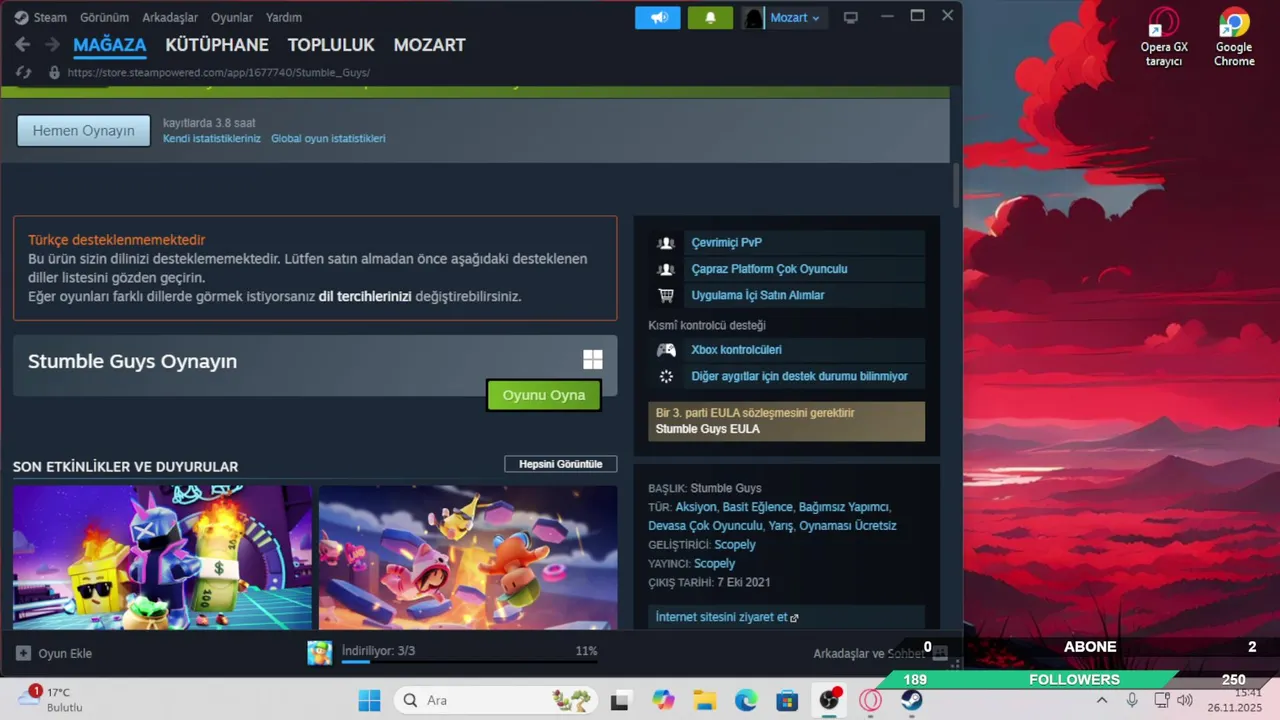
Task: Open Microsoft Store on the taskbar
Action: click(787, 700)
